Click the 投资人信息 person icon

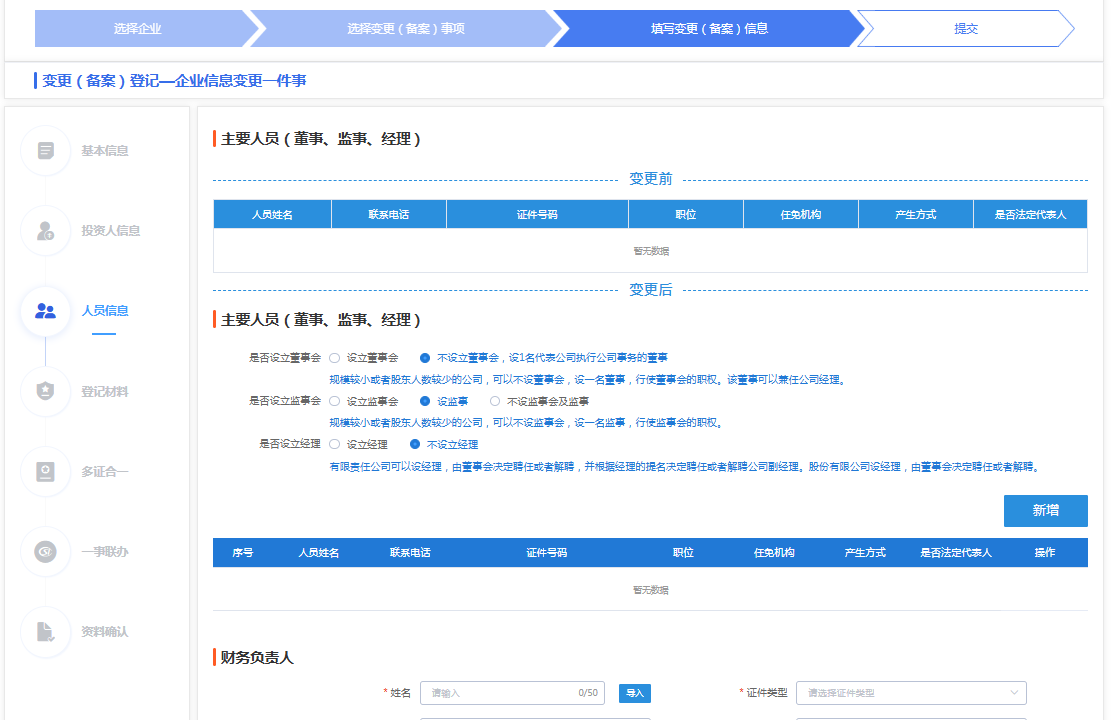(x=45, y=231)
